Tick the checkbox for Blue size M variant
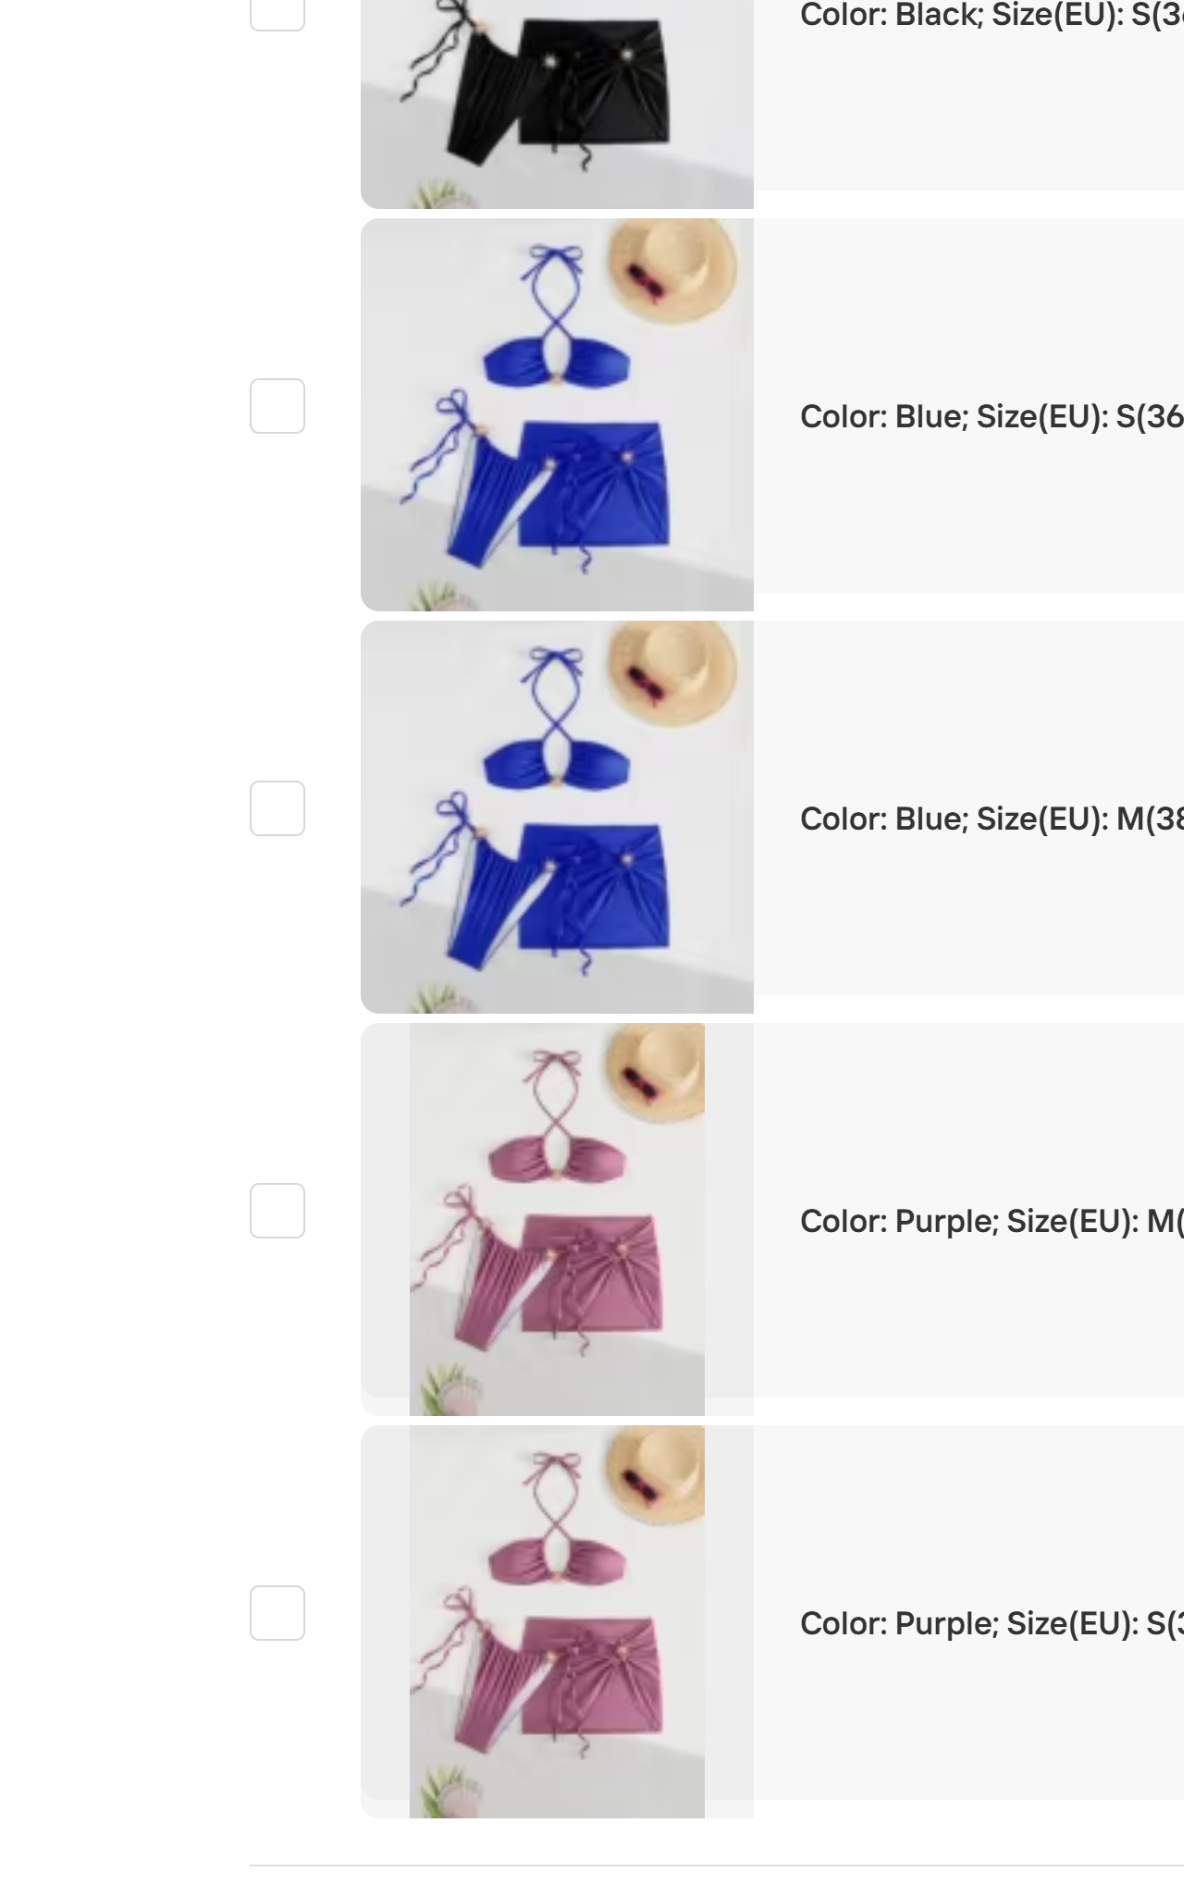 tap(277, 808)
